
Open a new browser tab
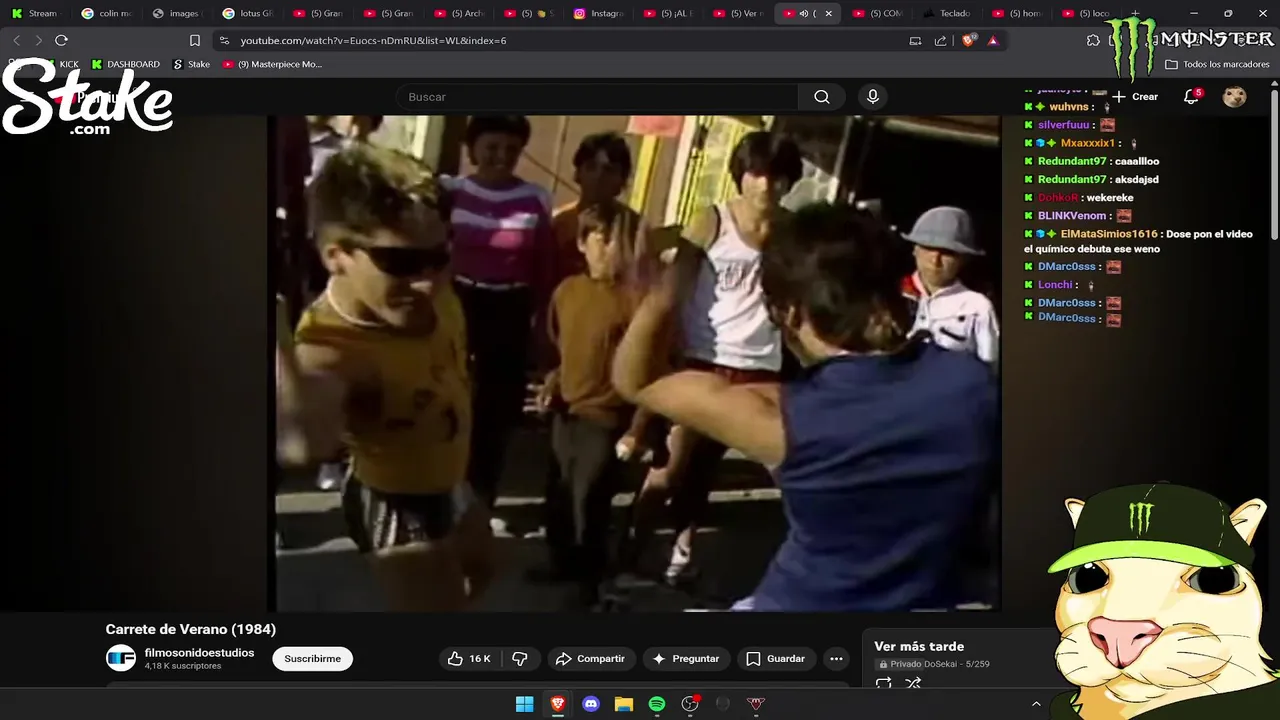[1135, 13]
